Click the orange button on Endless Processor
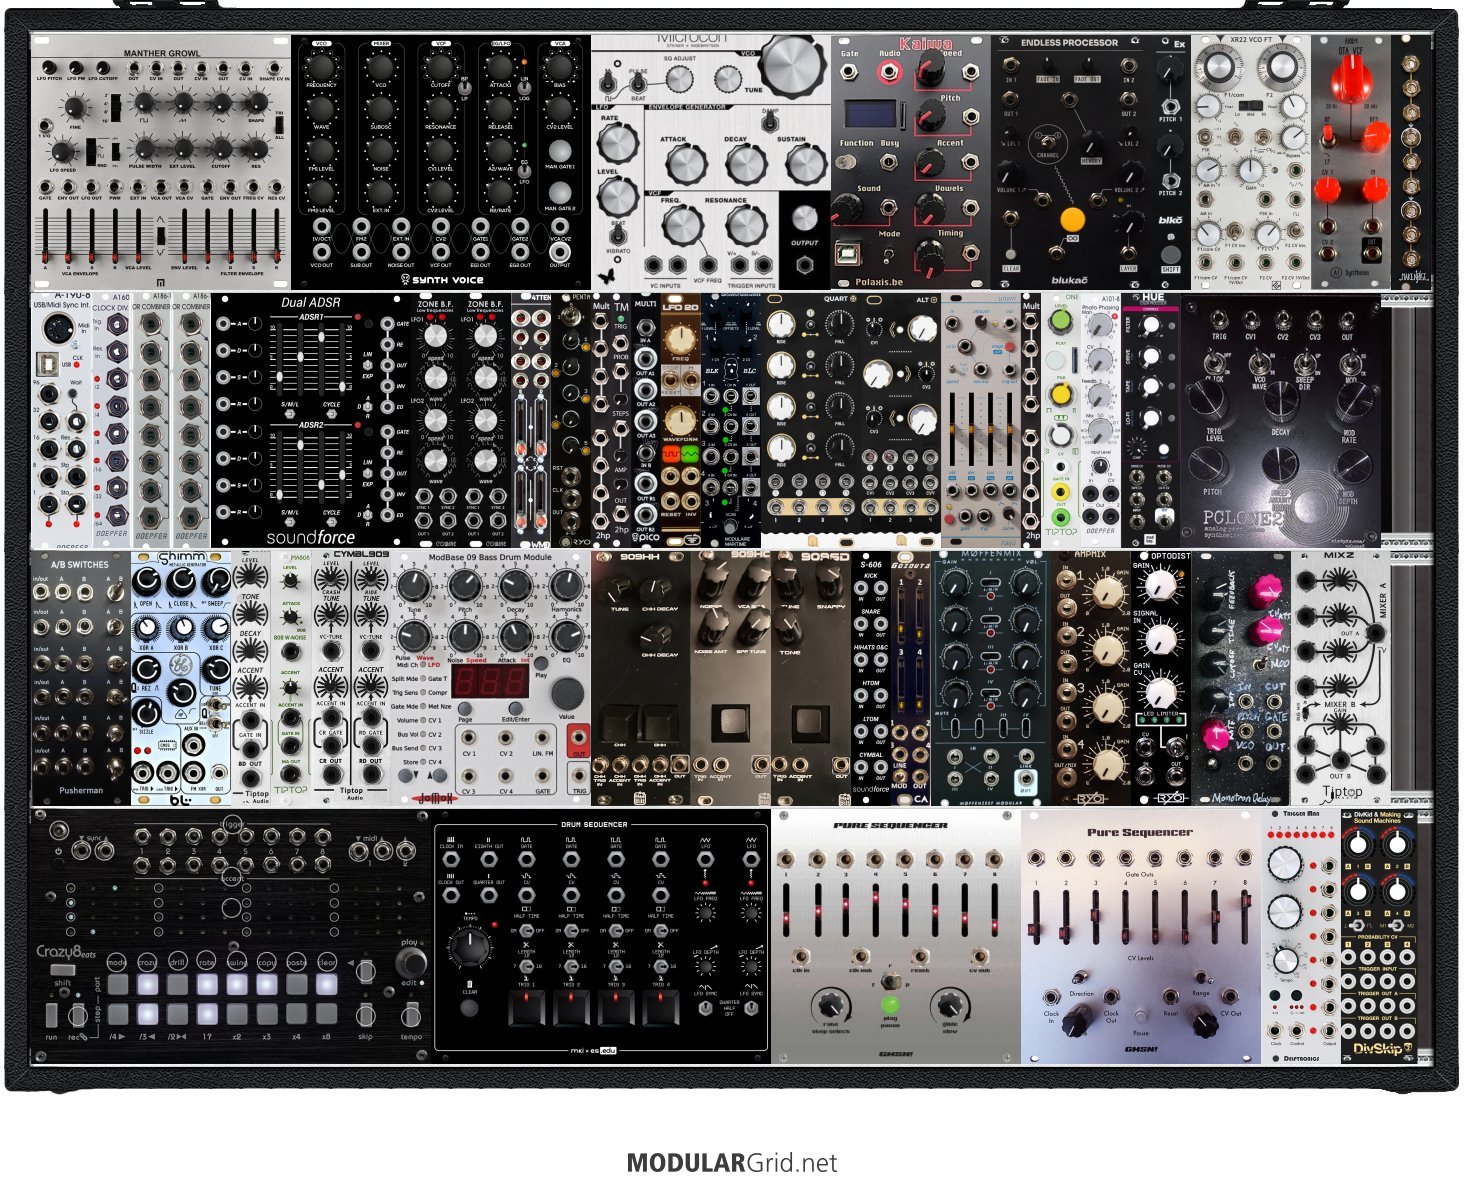 coord(1072,219)
